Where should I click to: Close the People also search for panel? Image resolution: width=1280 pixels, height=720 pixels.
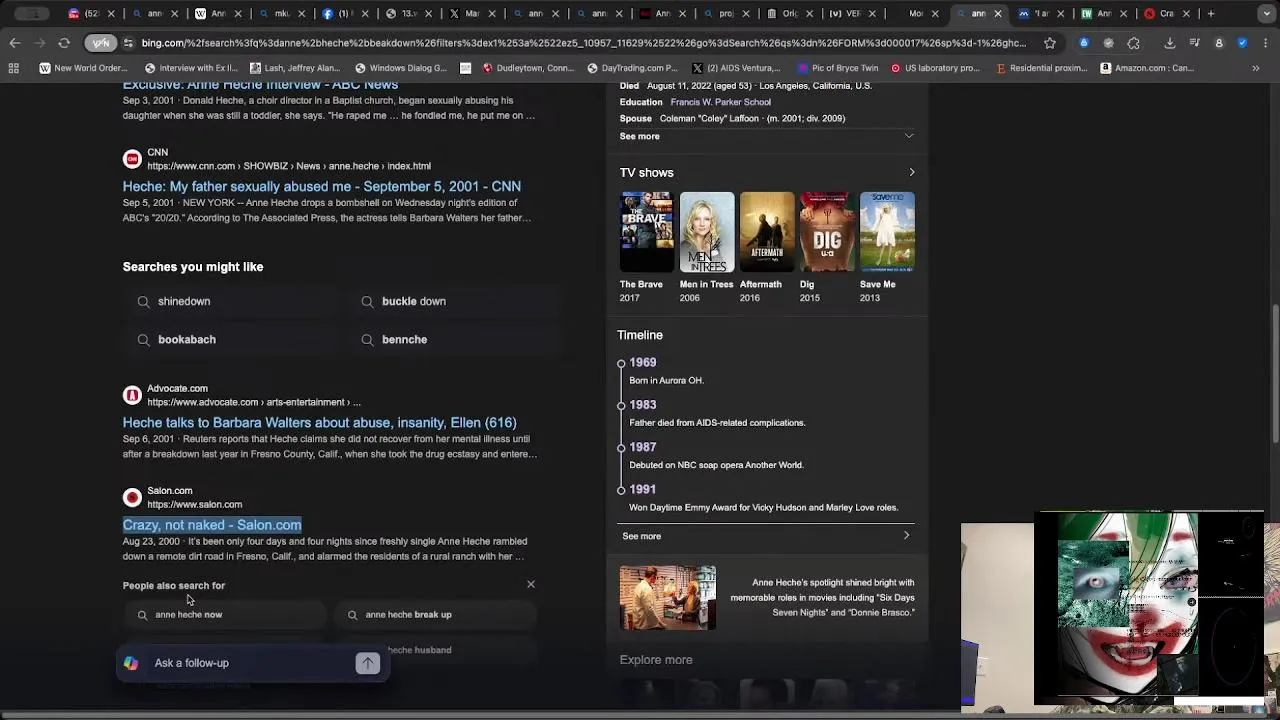point(531,584)
